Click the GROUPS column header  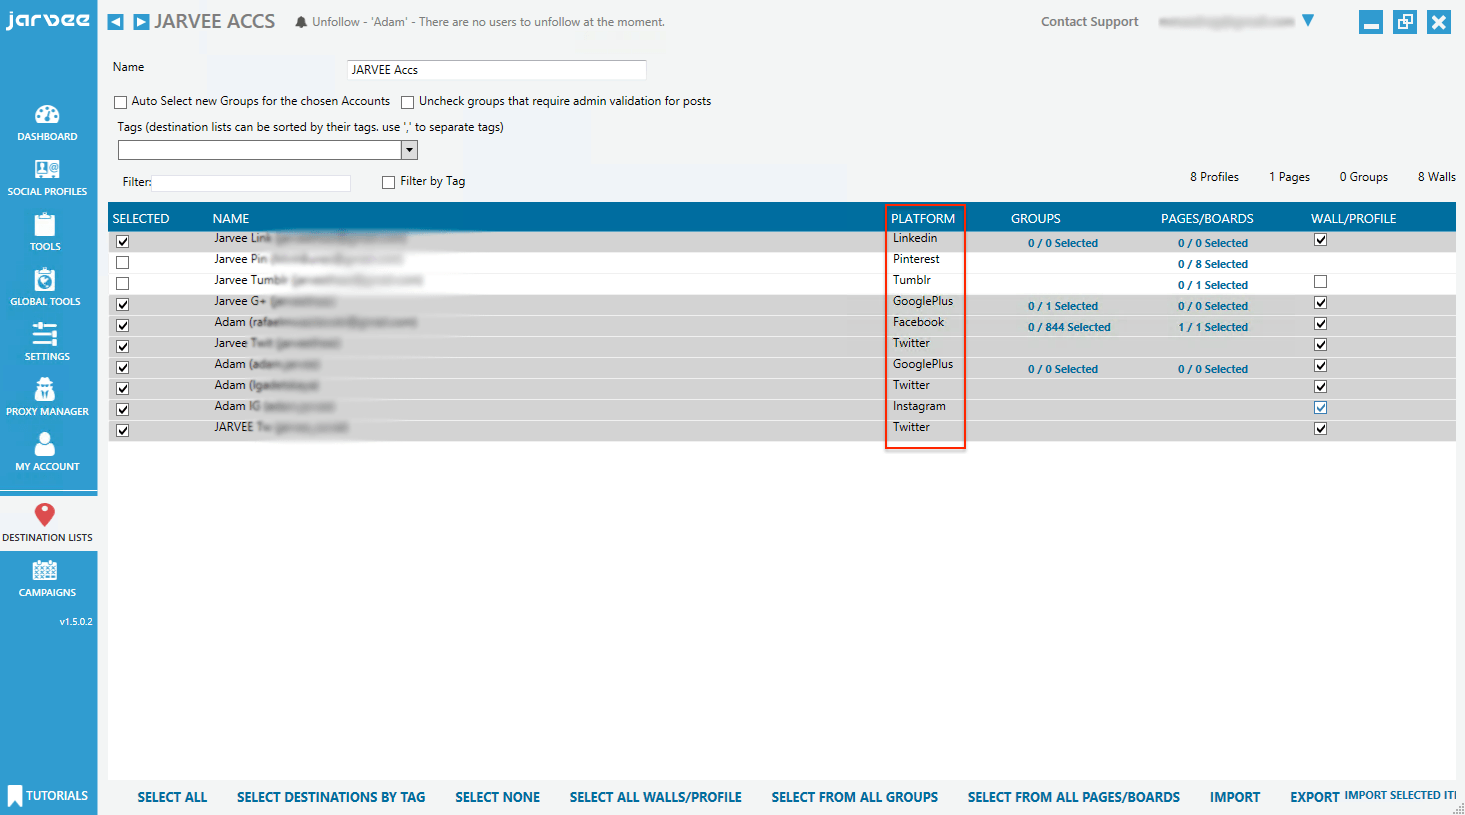coord(1036,218)
